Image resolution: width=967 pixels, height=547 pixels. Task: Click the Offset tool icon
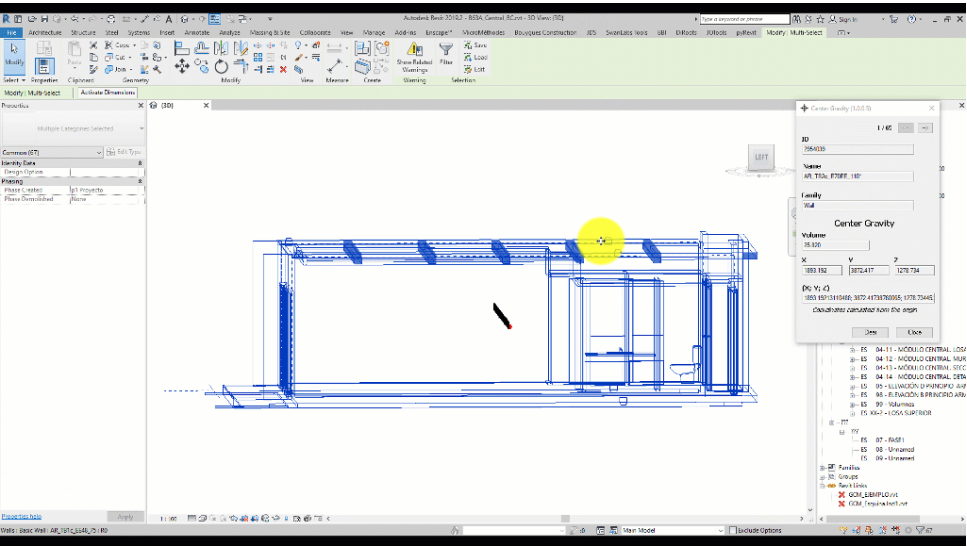pyautogui.click(x=201, y=48)
